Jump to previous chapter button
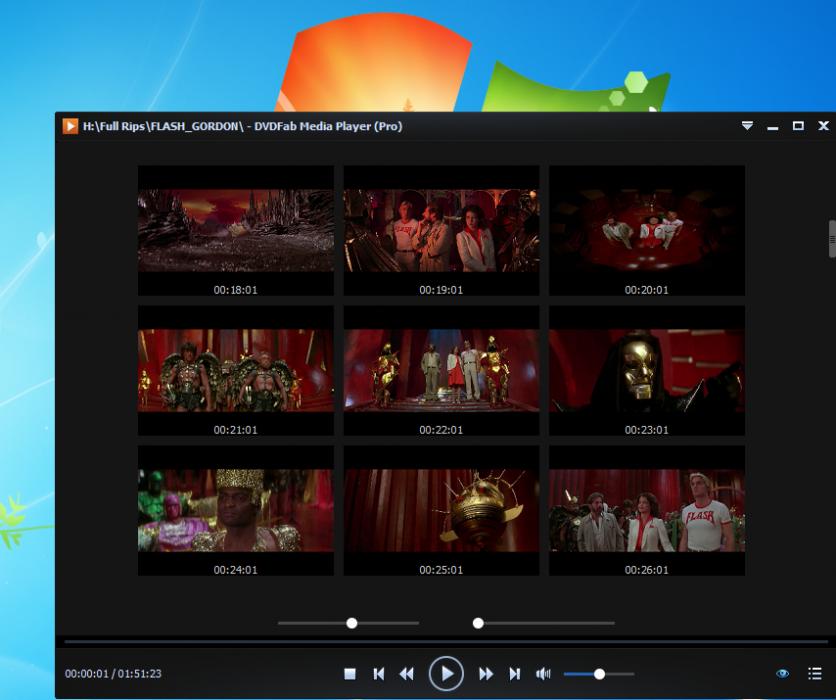Image resolution: width=836 pixels, height=700 pixels. 379,674
